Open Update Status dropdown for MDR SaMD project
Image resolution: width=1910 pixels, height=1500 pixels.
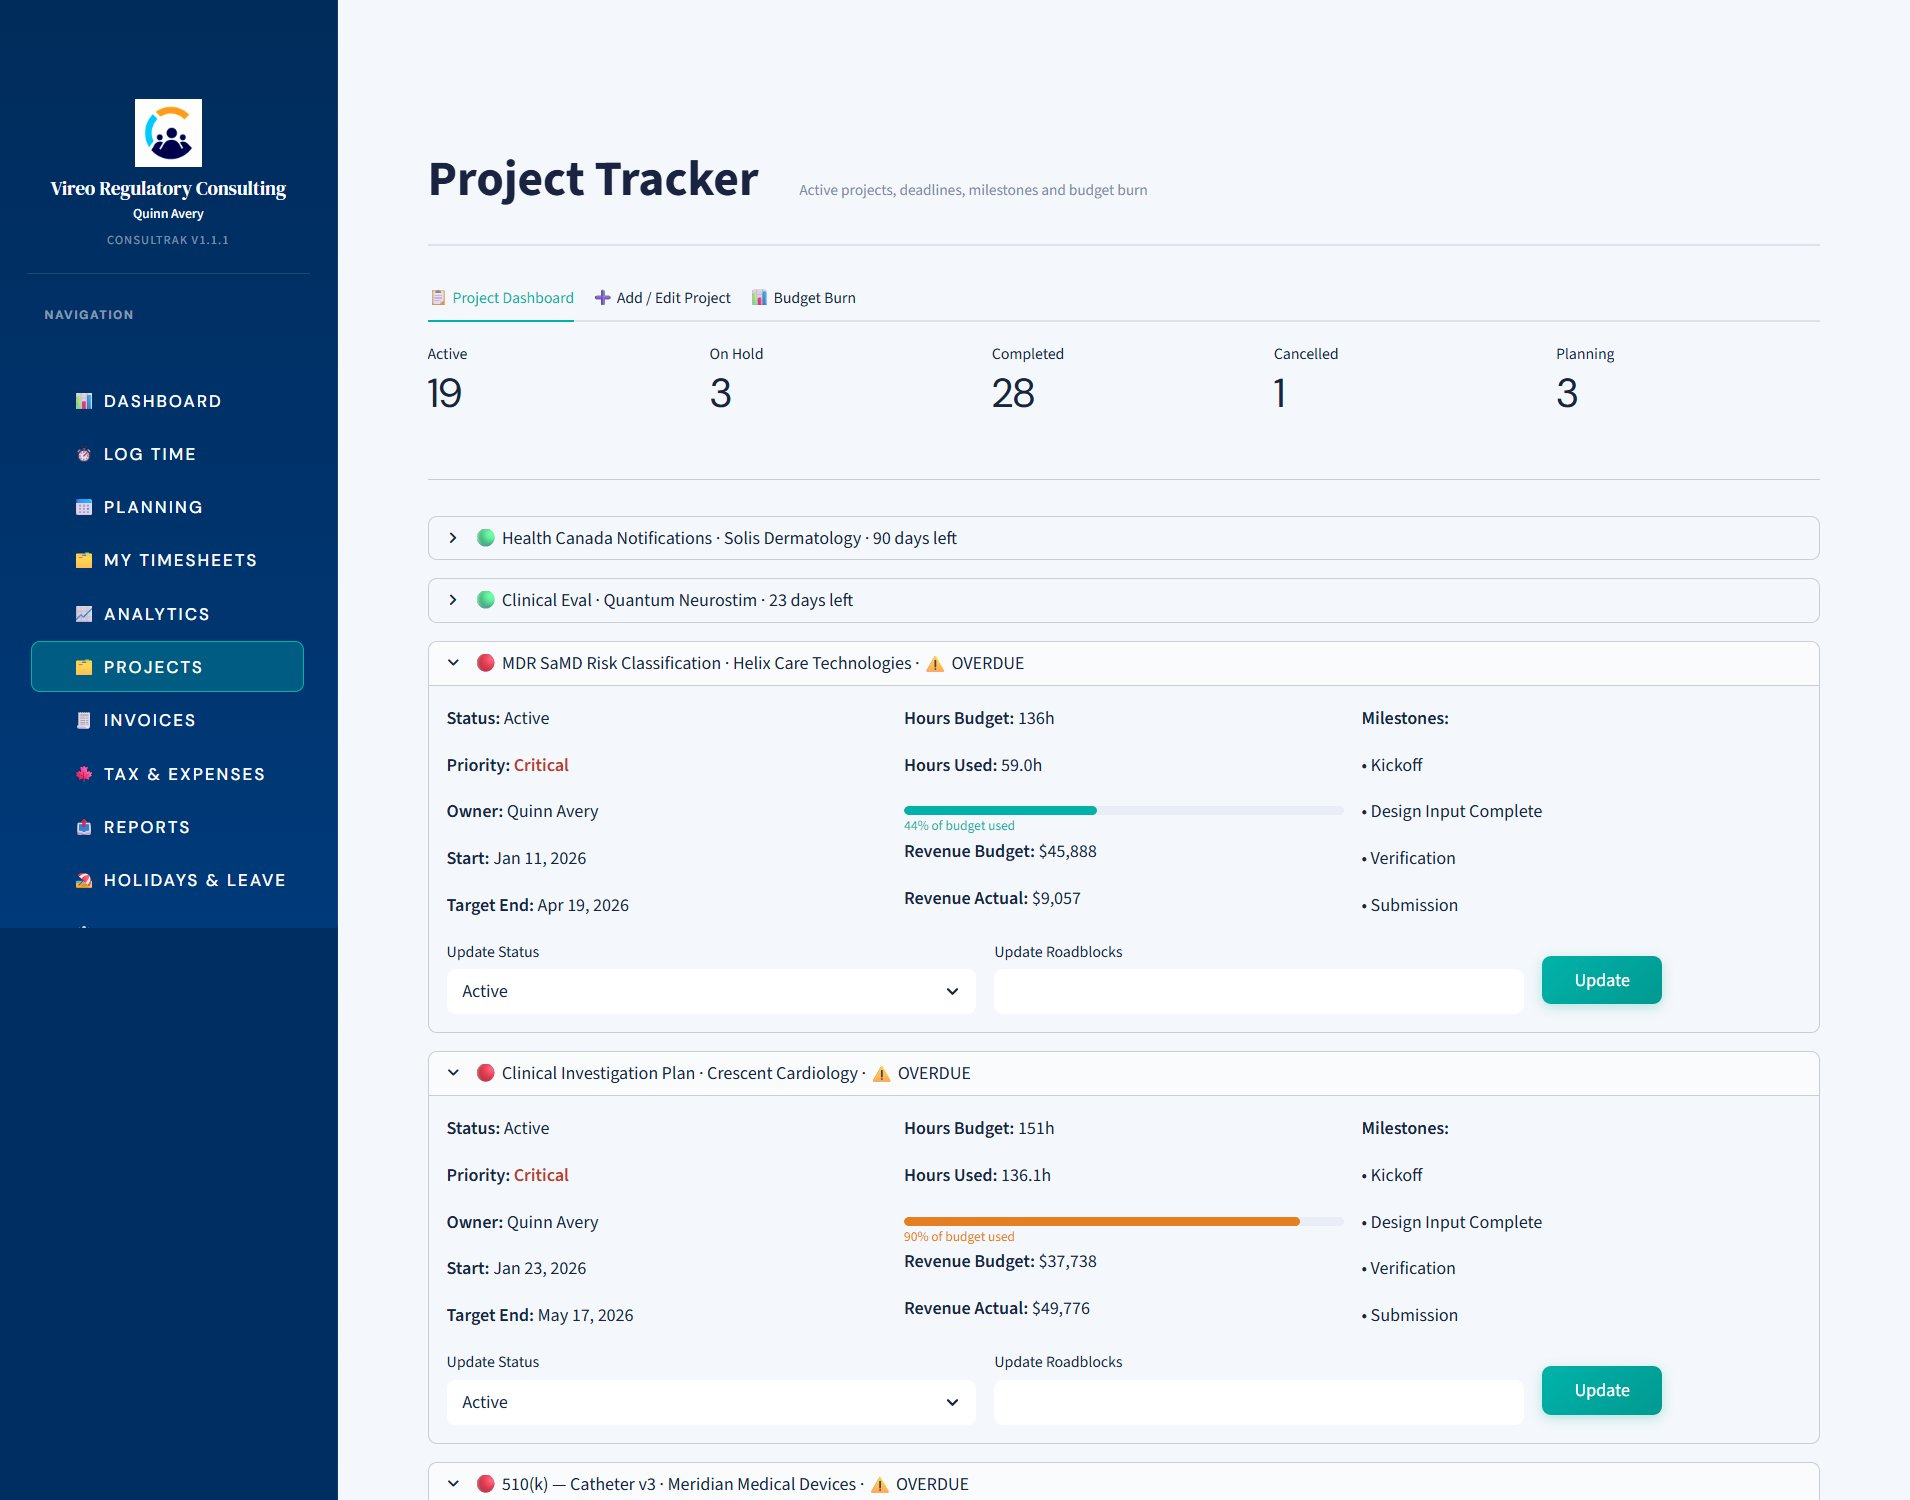click(710, 991)
